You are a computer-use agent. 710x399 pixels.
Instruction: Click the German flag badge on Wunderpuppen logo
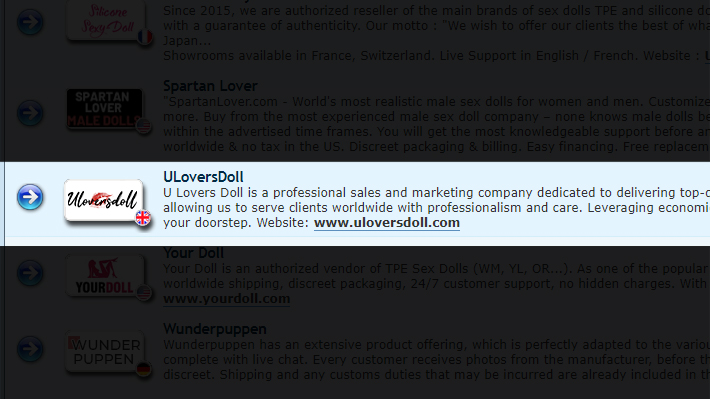[144, 369]
